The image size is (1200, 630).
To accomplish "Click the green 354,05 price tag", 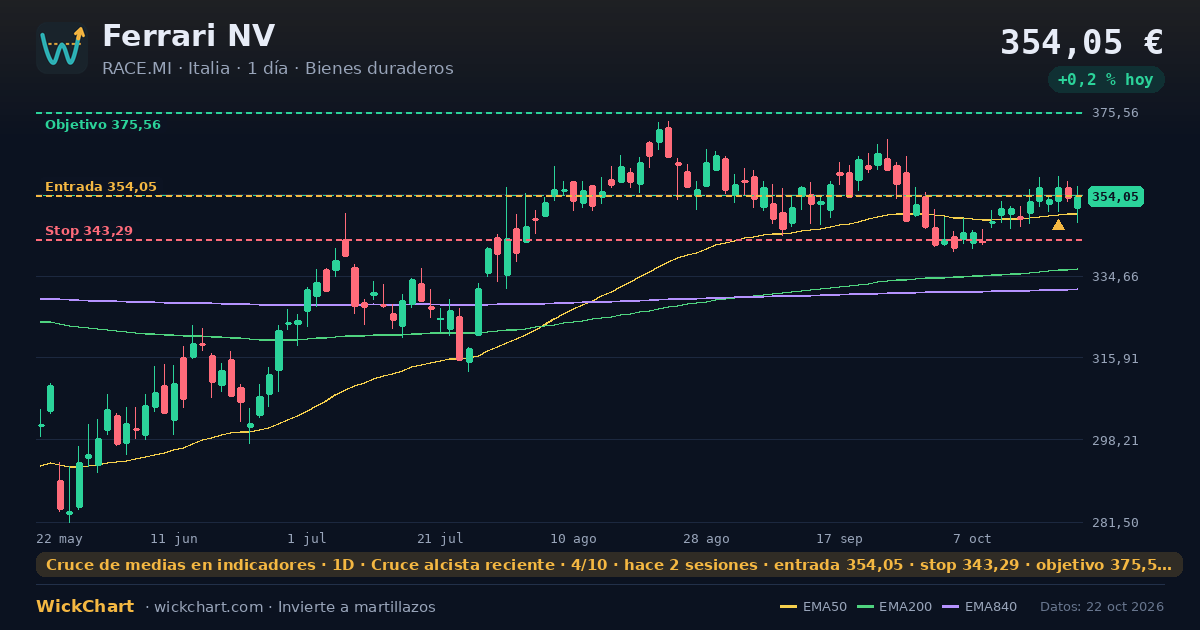I will coord(1115,197).
